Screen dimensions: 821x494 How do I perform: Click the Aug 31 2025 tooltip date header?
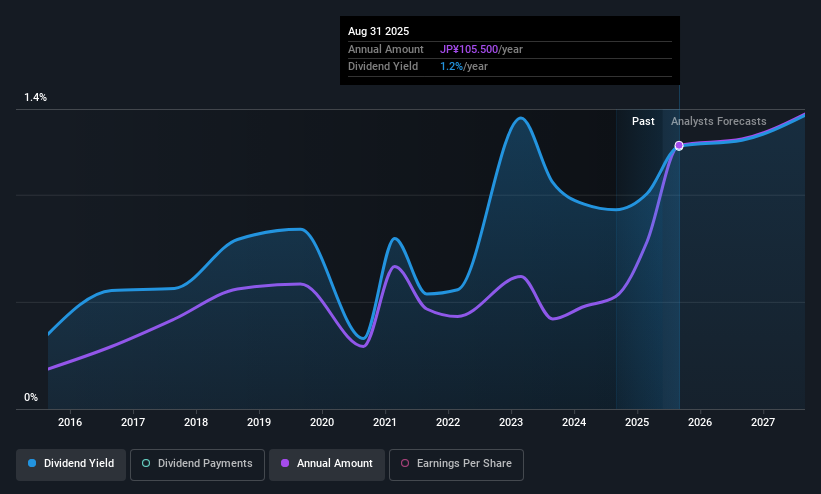[379, 31]
